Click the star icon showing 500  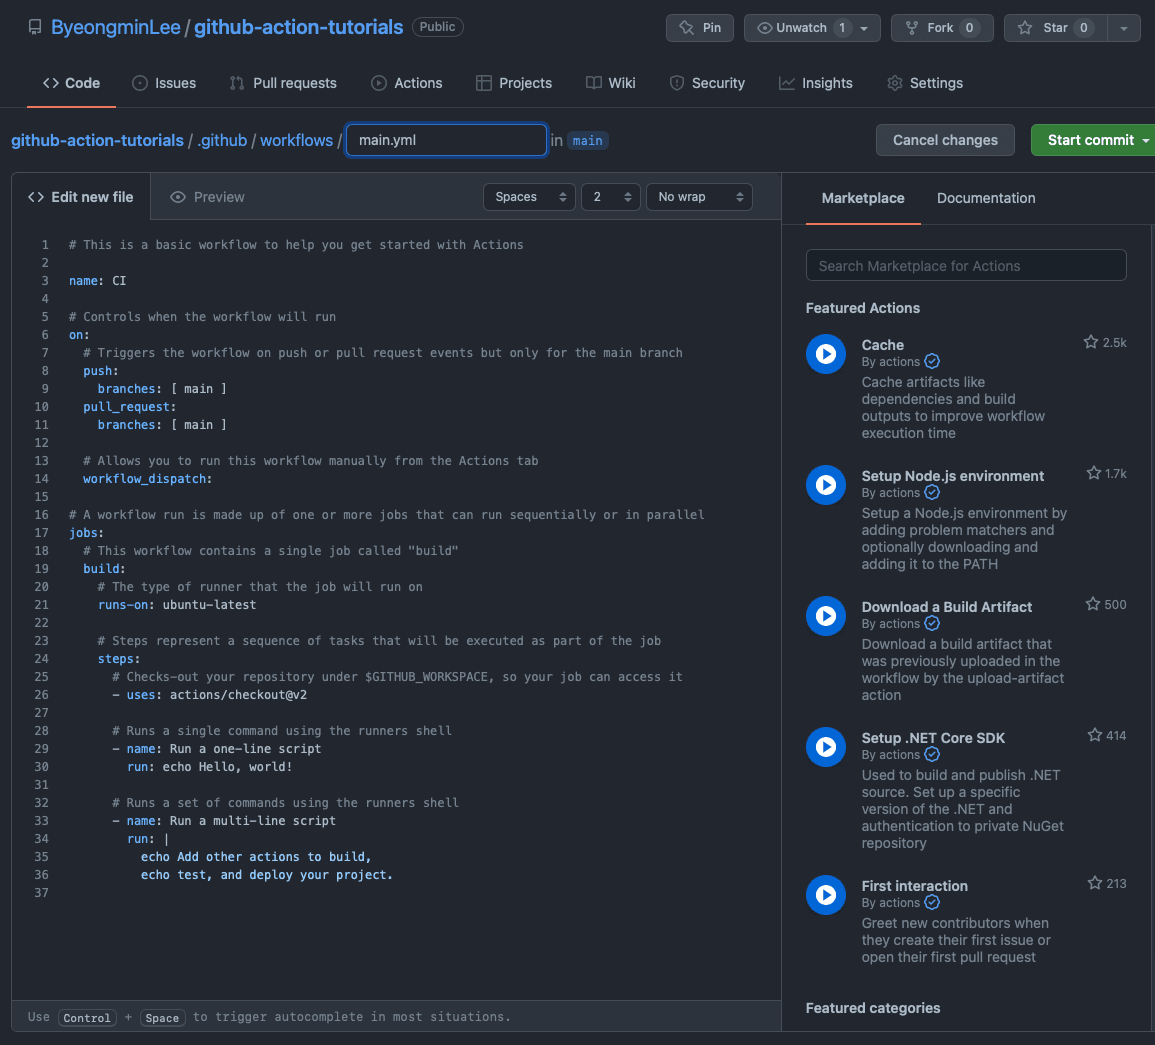tap(1093, 604)
